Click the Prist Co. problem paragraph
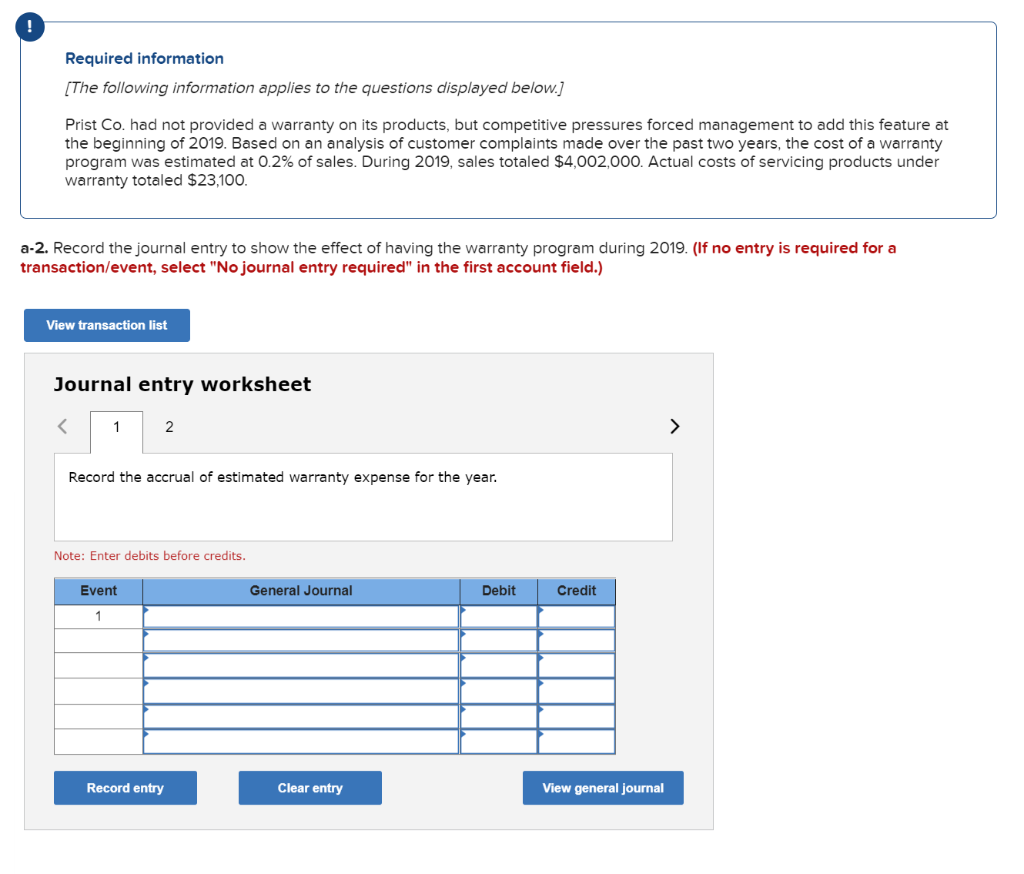The width and height of the screenshot is (1024, 874). click(x=506, y=152)
